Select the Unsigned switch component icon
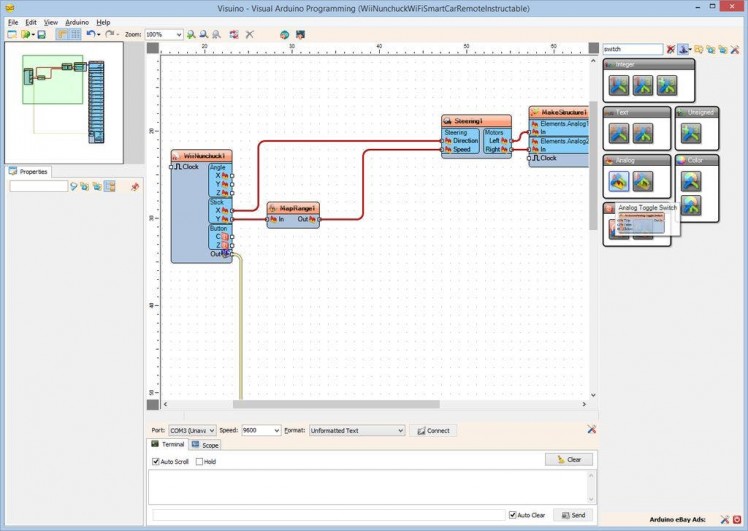 tap(692, 132)
